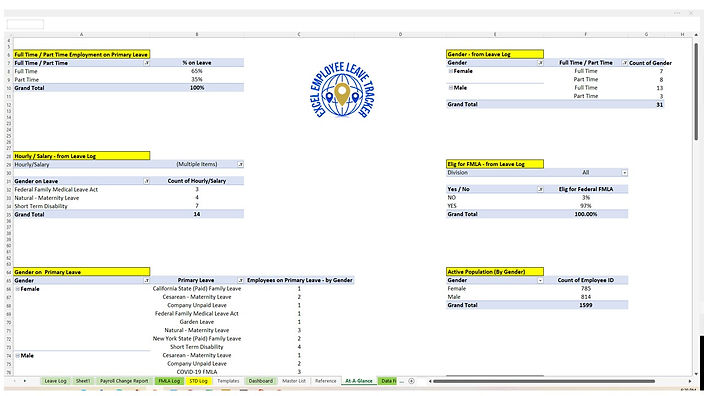Add a new sheet with plus icon

coord(411,381)
